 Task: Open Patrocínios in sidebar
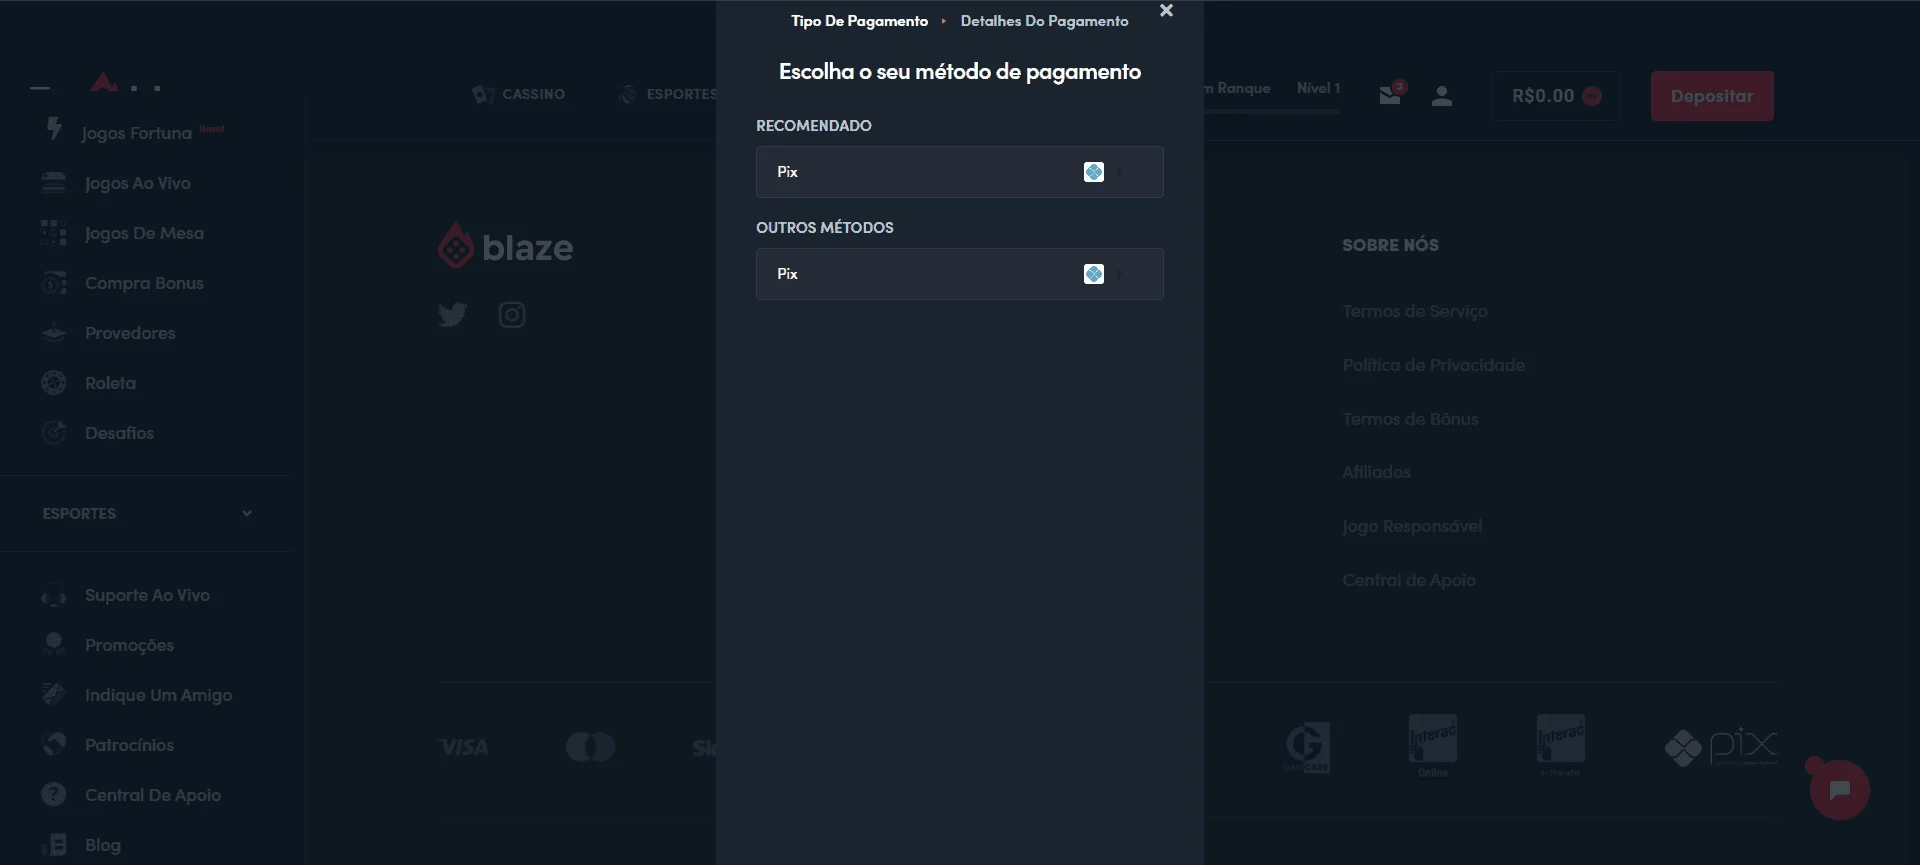click(129, 745)
